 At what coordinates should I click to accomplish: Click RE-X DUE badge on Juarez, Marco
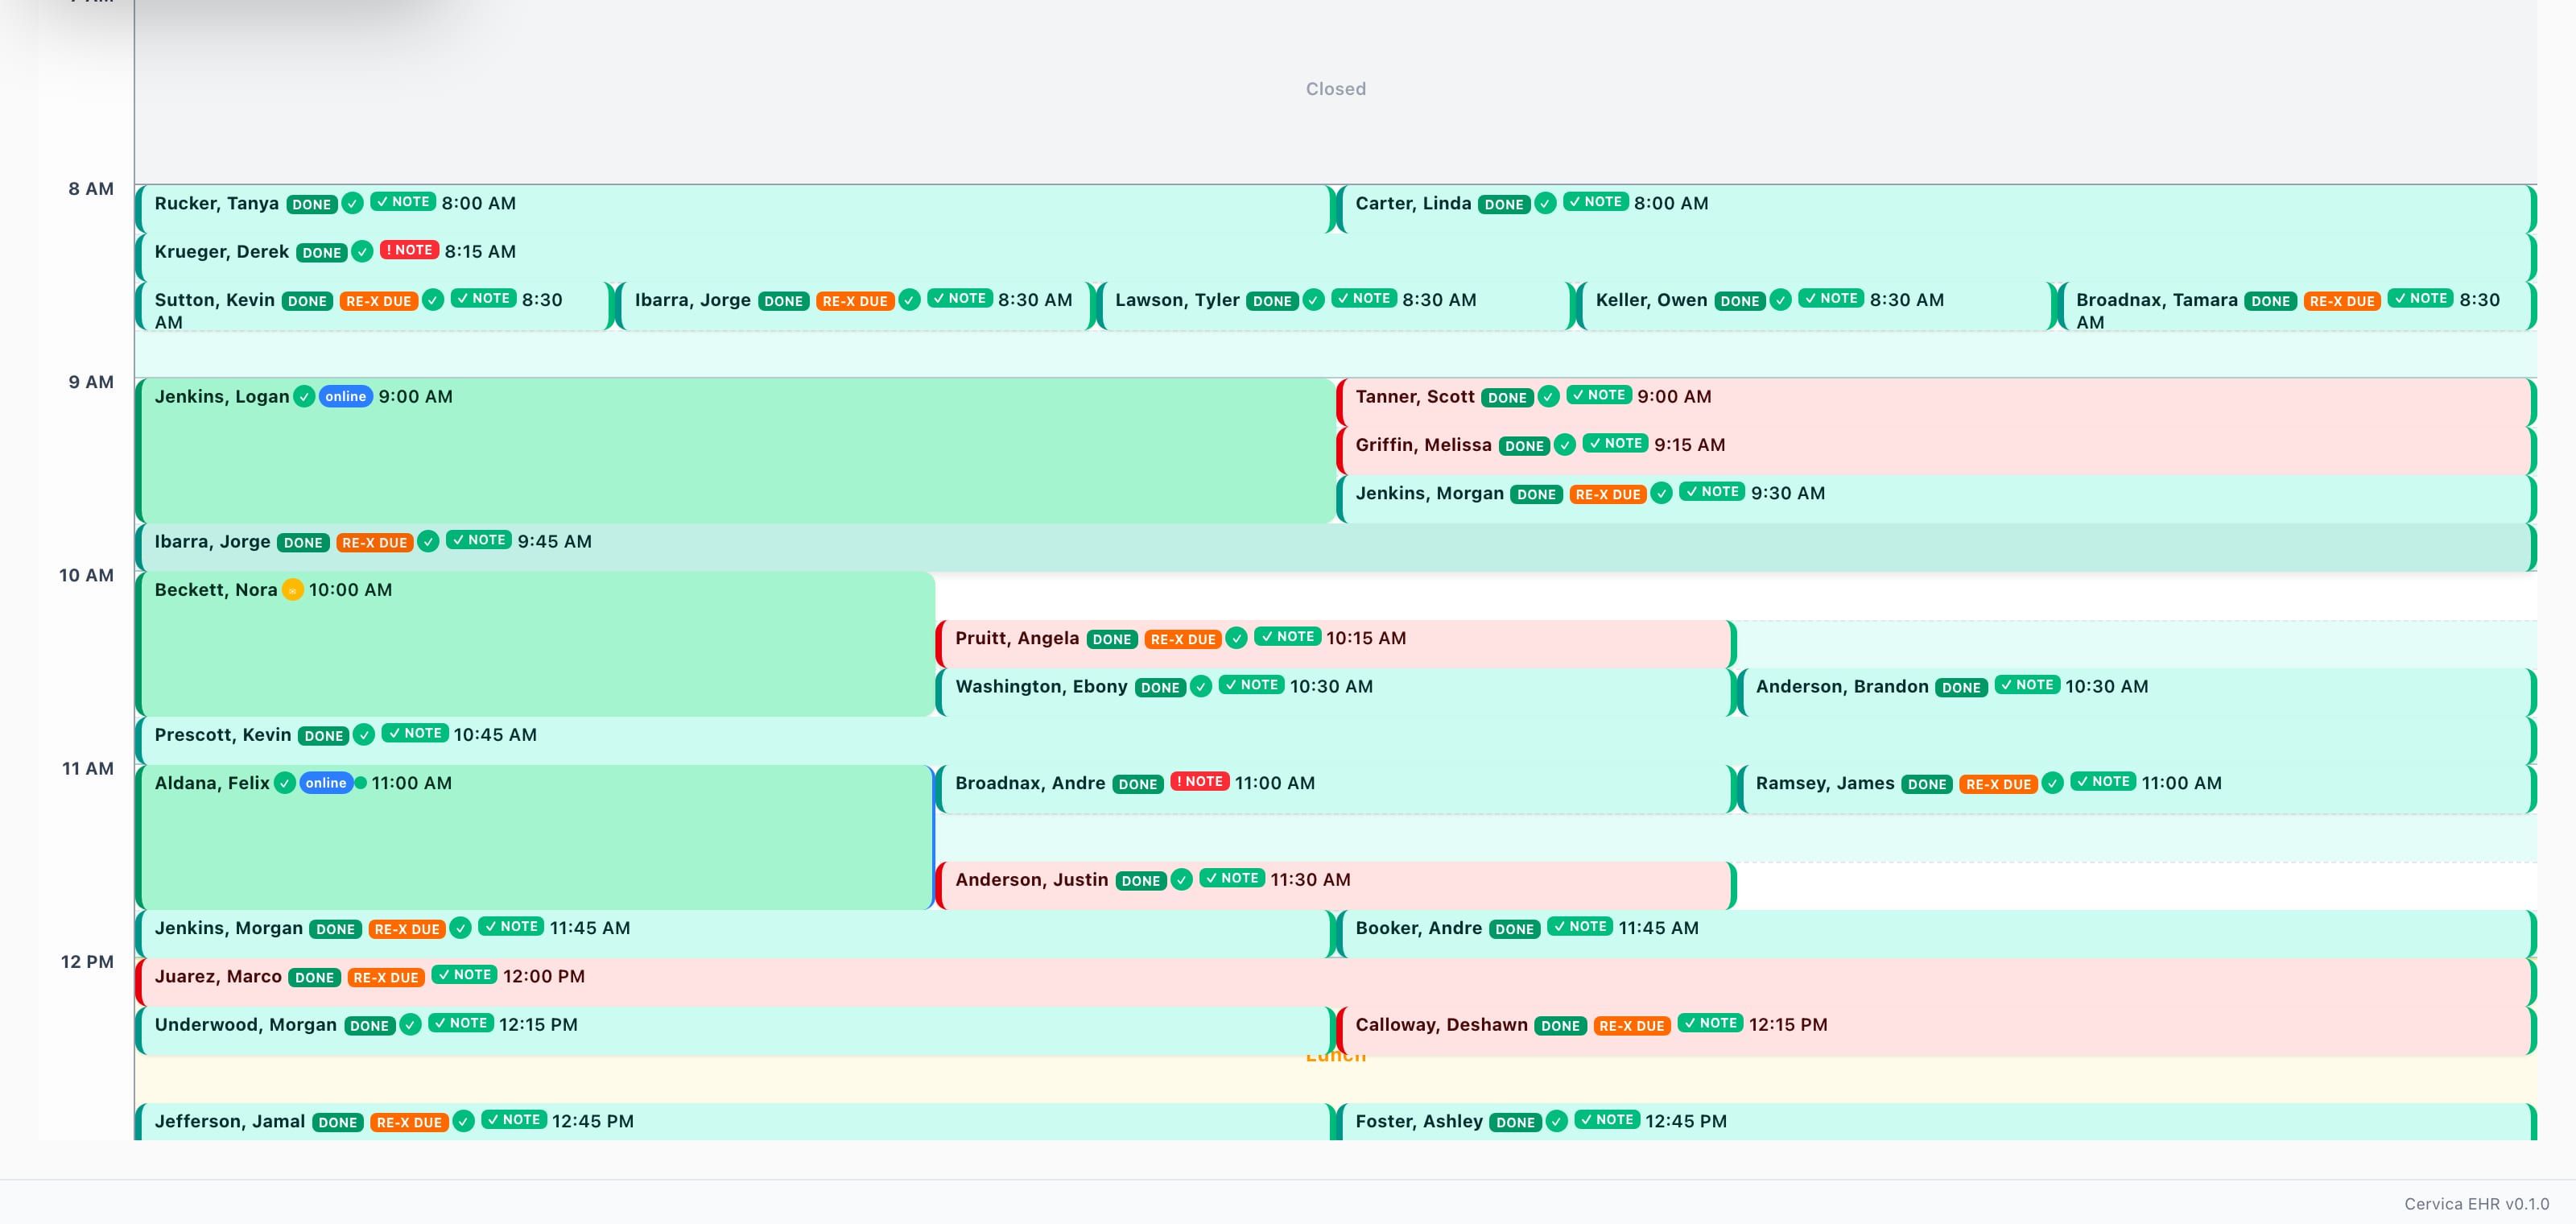(385, 978)
